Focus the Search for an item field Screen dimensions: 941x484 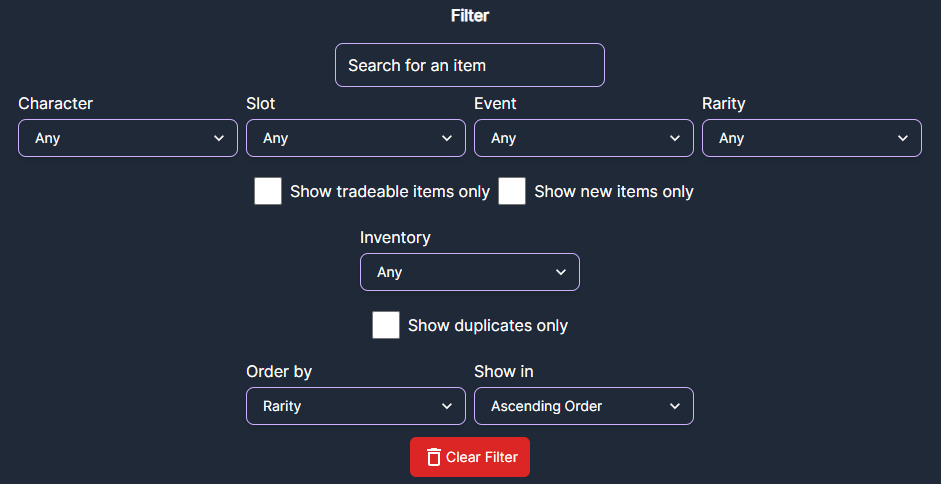point(470,65)
